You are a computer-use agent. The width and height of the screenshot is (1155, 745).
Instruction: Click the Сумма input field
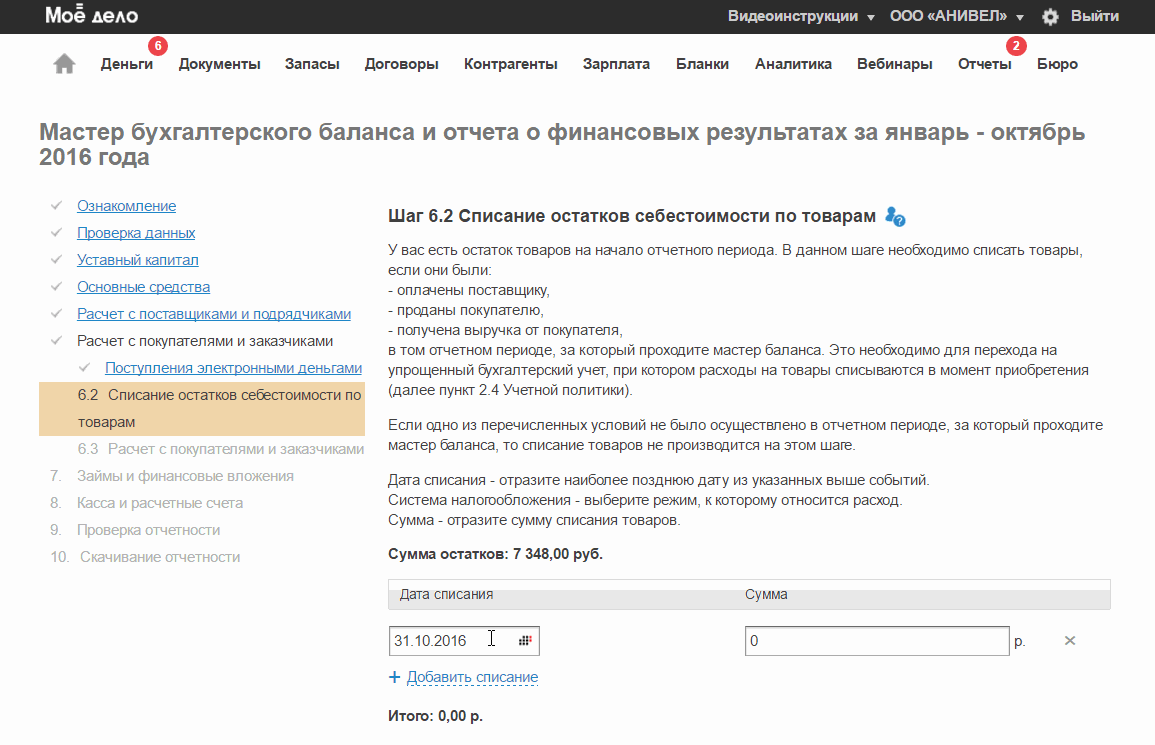(876, 641)
